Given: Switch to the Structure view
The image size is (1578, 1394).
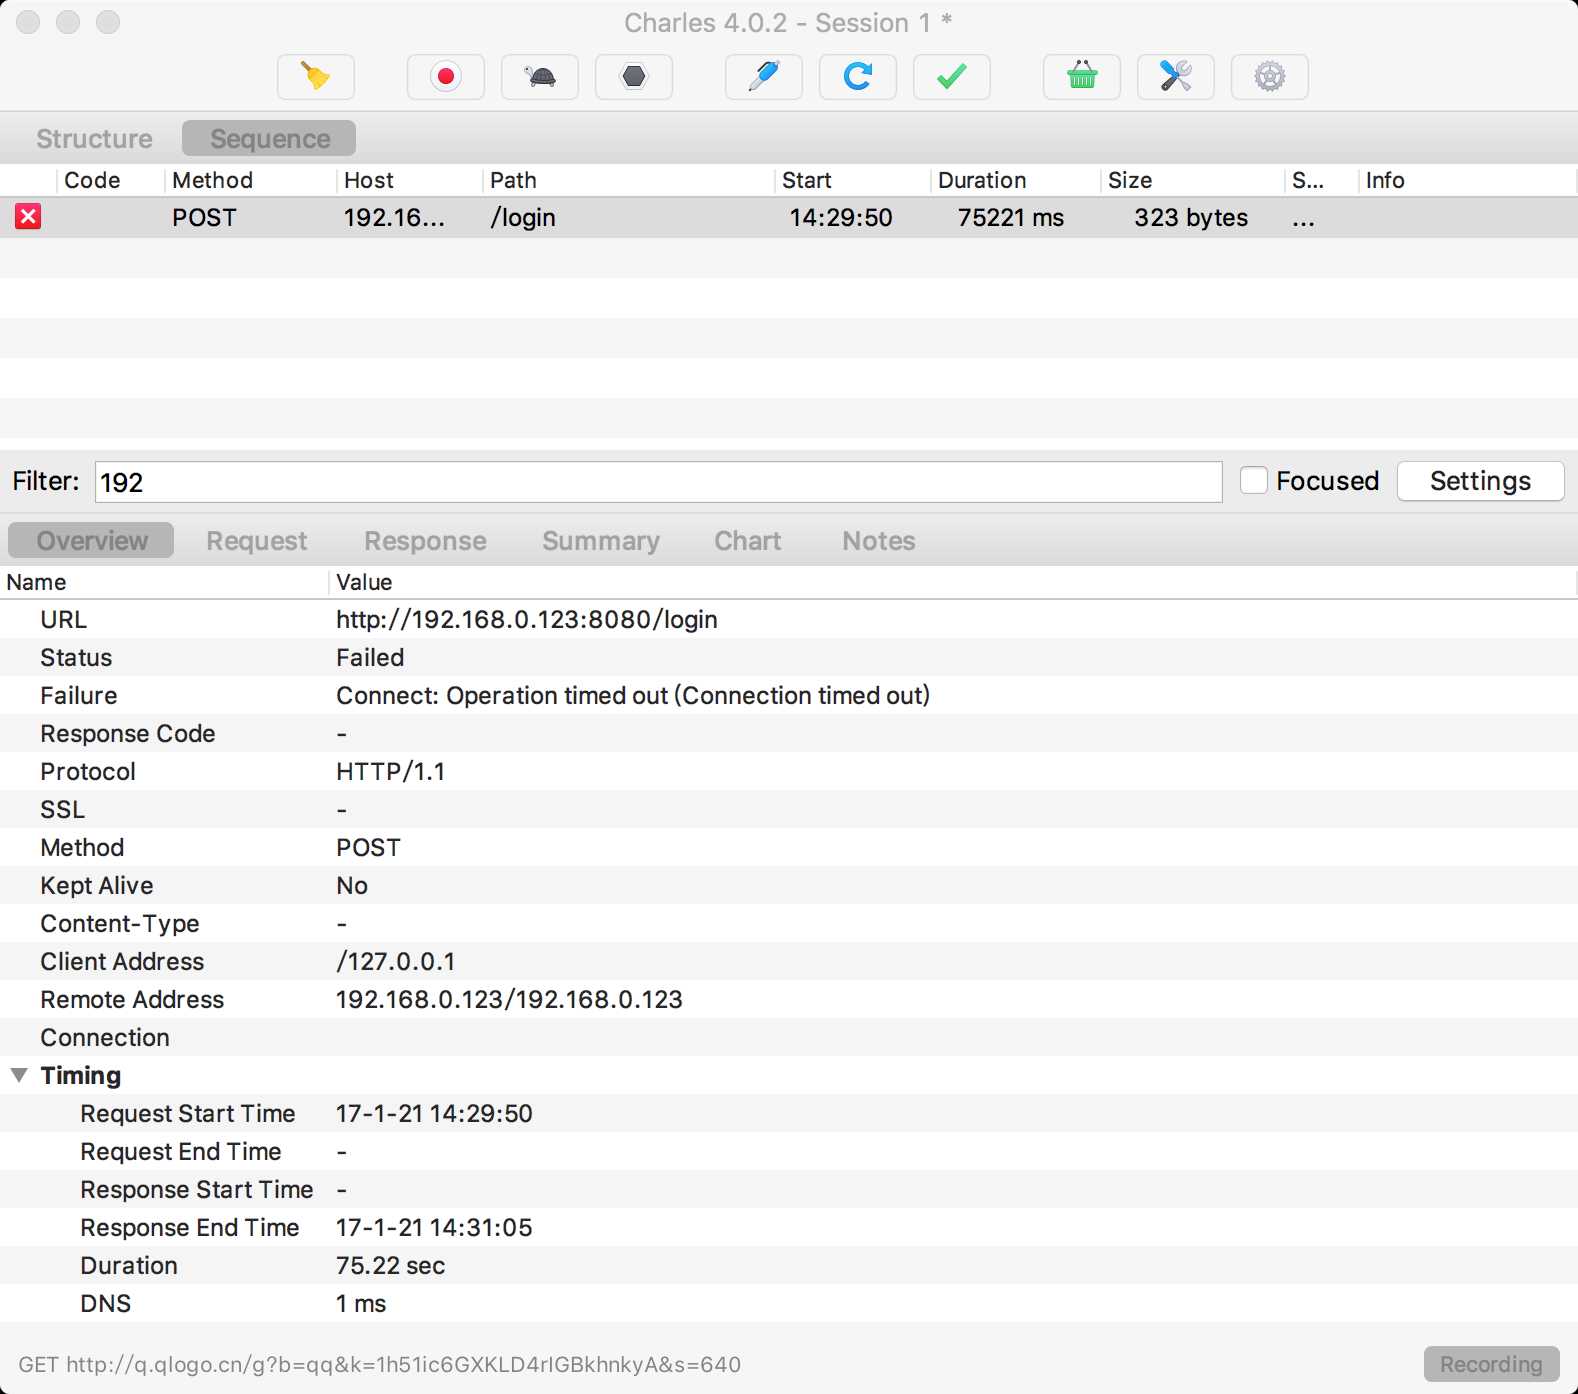Looking at the screenshot, I should click(94, 139).
